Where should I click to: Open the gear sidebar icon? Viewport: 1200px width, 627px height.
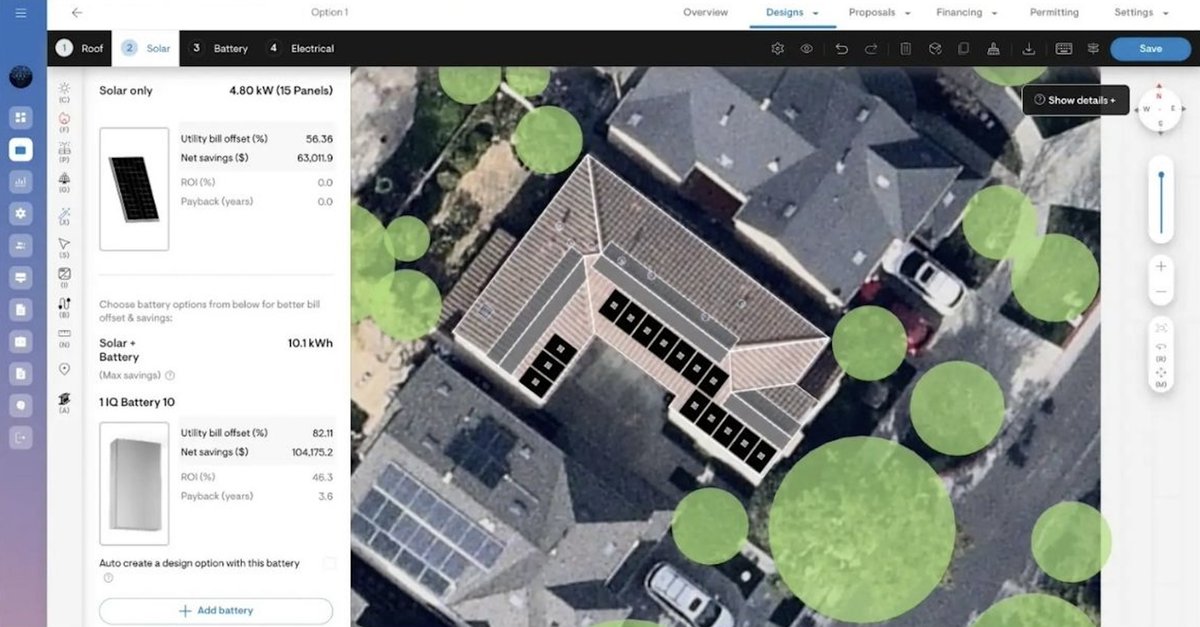(21, 213)
